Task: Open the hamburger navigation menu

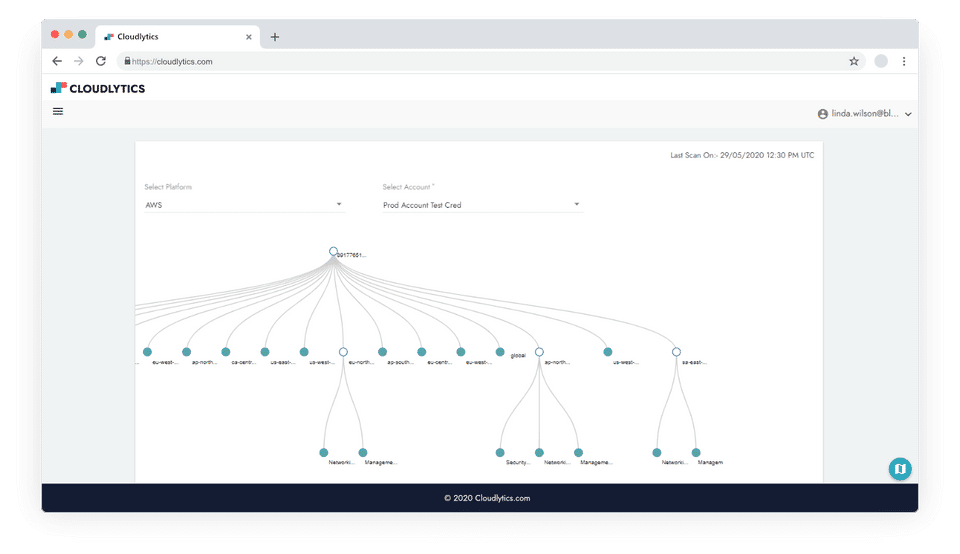Action: coord(58,111)
